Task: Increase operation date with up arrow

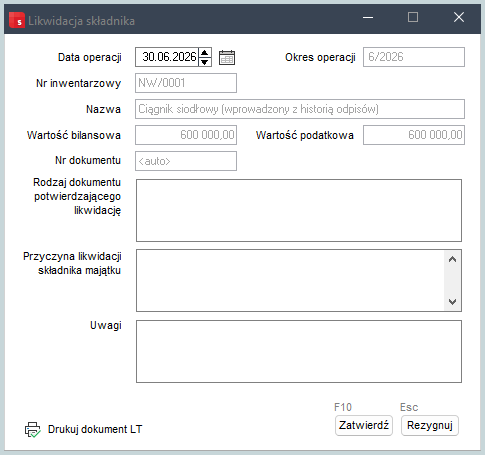Action: 205,53
